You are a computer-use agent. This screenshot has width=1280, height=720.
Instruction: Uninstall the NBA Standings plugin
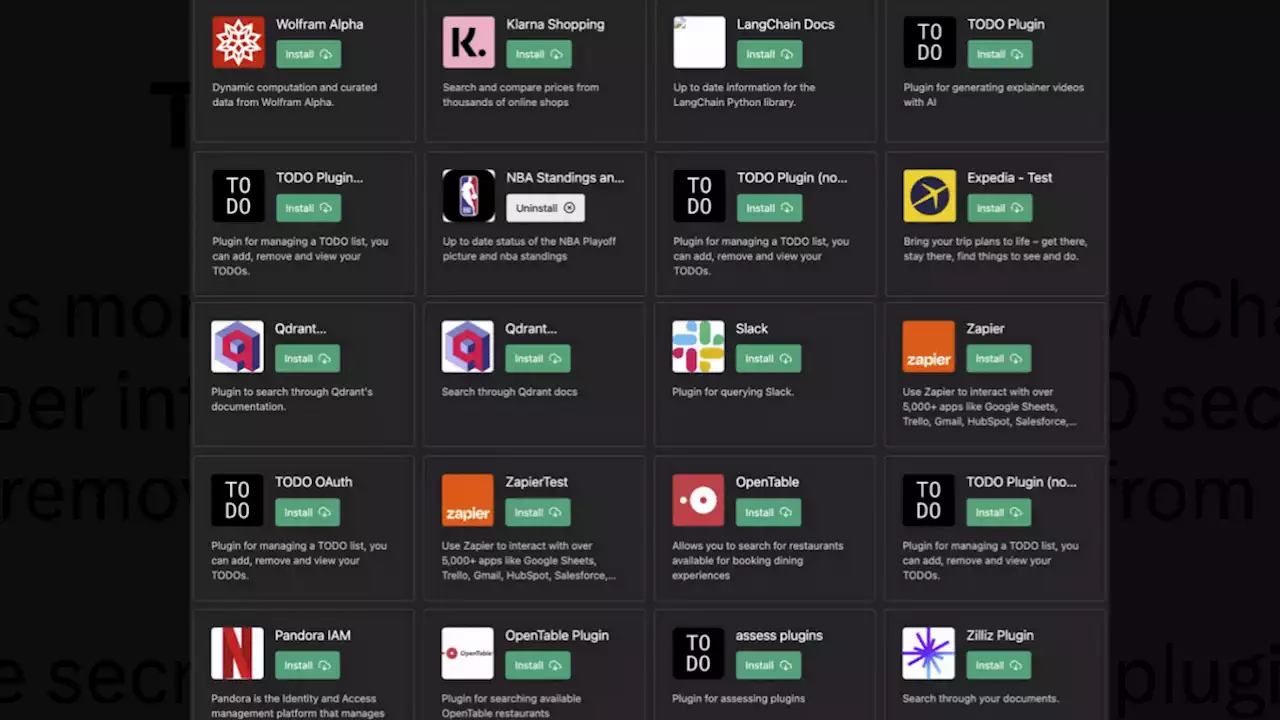546,208
